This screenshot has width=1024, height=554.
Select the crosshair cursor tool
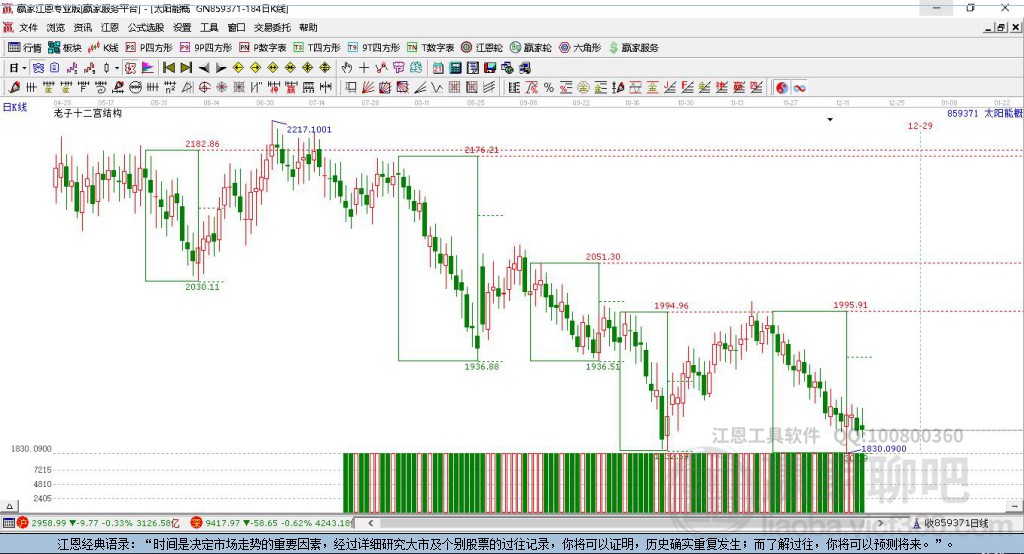pyautogui.click(x=364, y=68)
